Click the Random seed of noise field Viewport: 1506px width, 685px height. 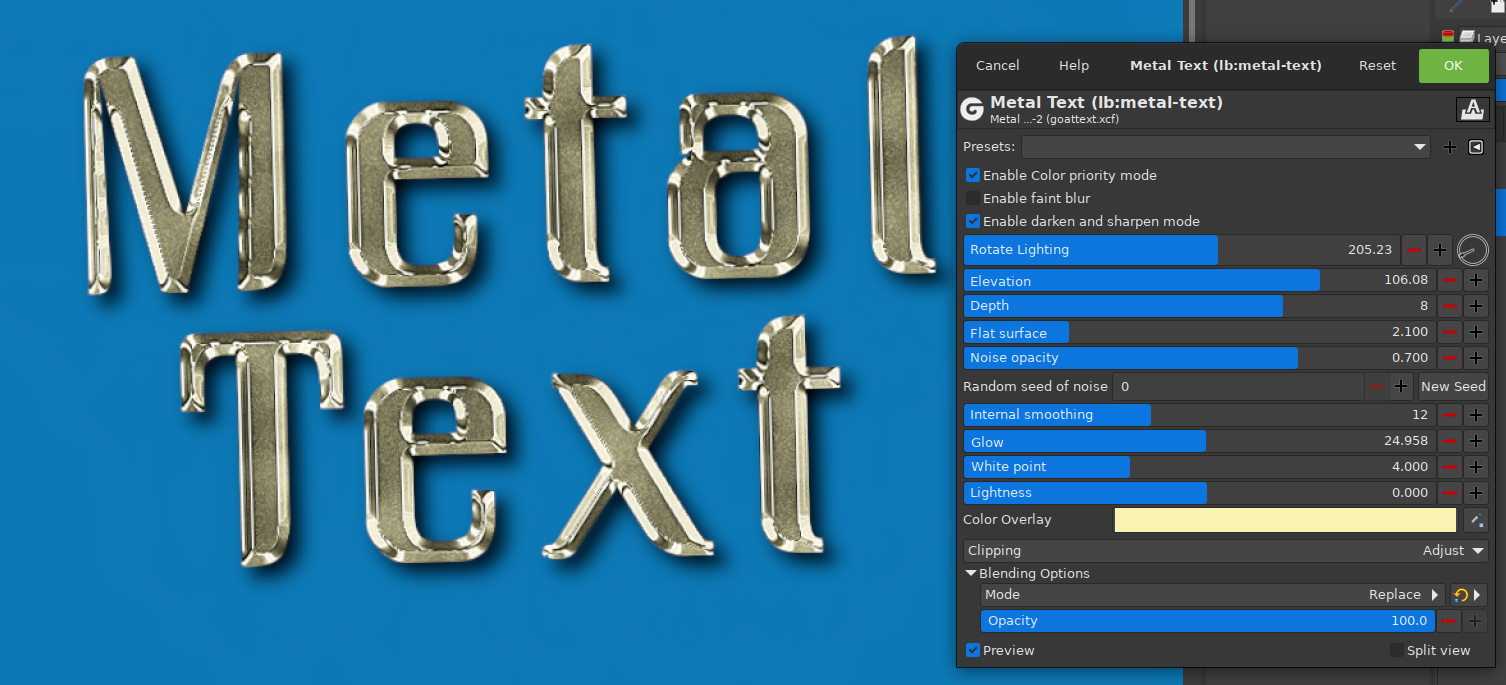coord(1239,386)
